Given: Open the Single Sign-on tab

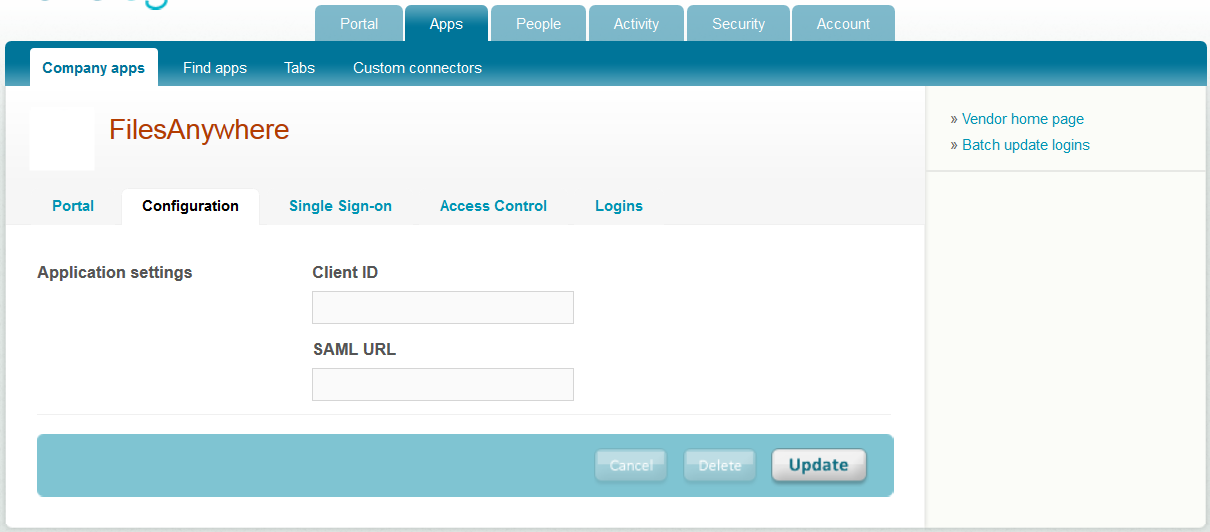Looking at the screenshot, I should (340, 206).
